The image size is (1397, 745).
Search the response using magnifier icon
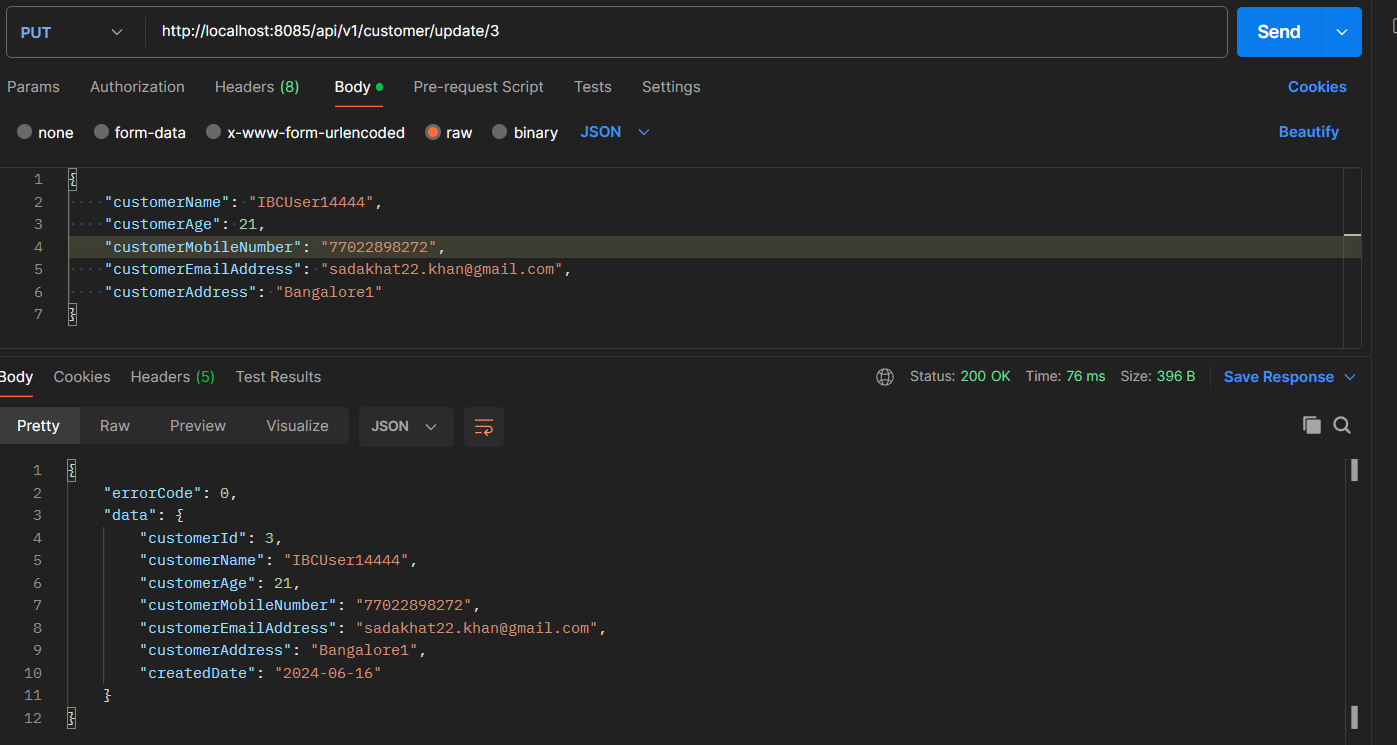pos(1342,425)
